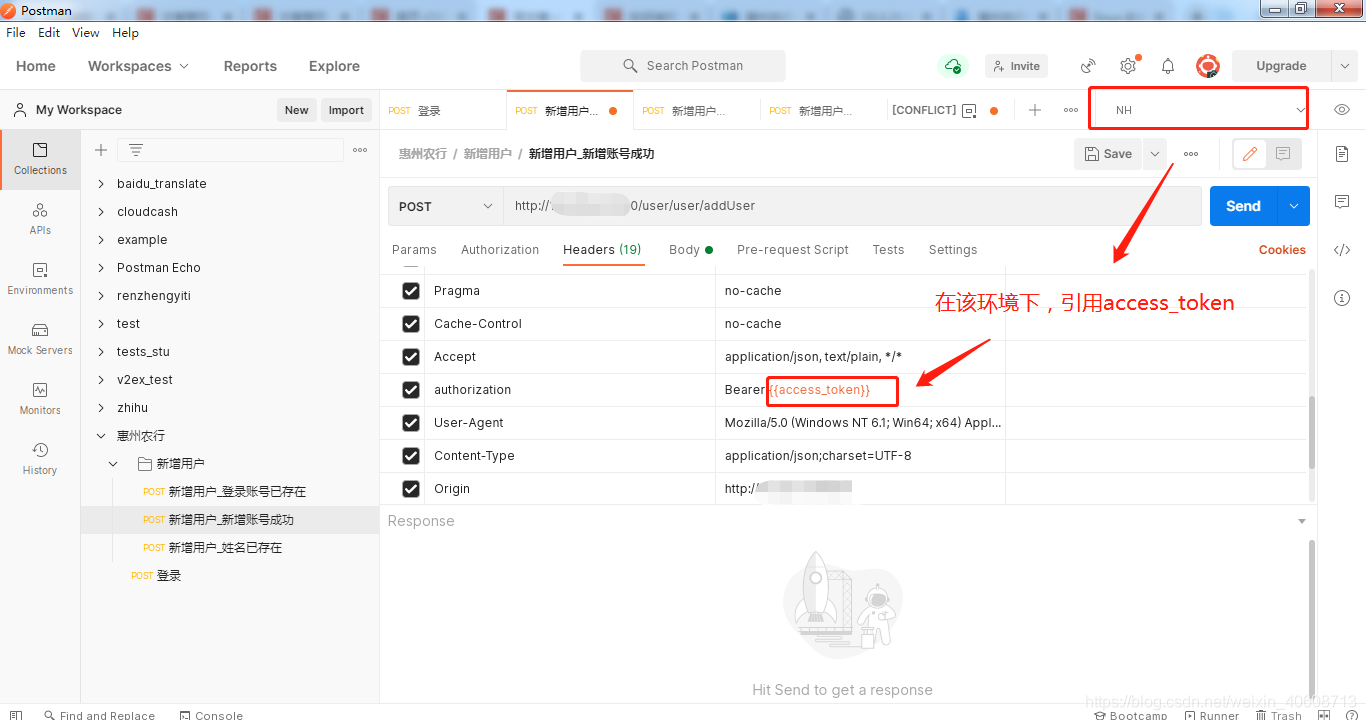Switch to comment mode icon

click(x=1283, y=154)
